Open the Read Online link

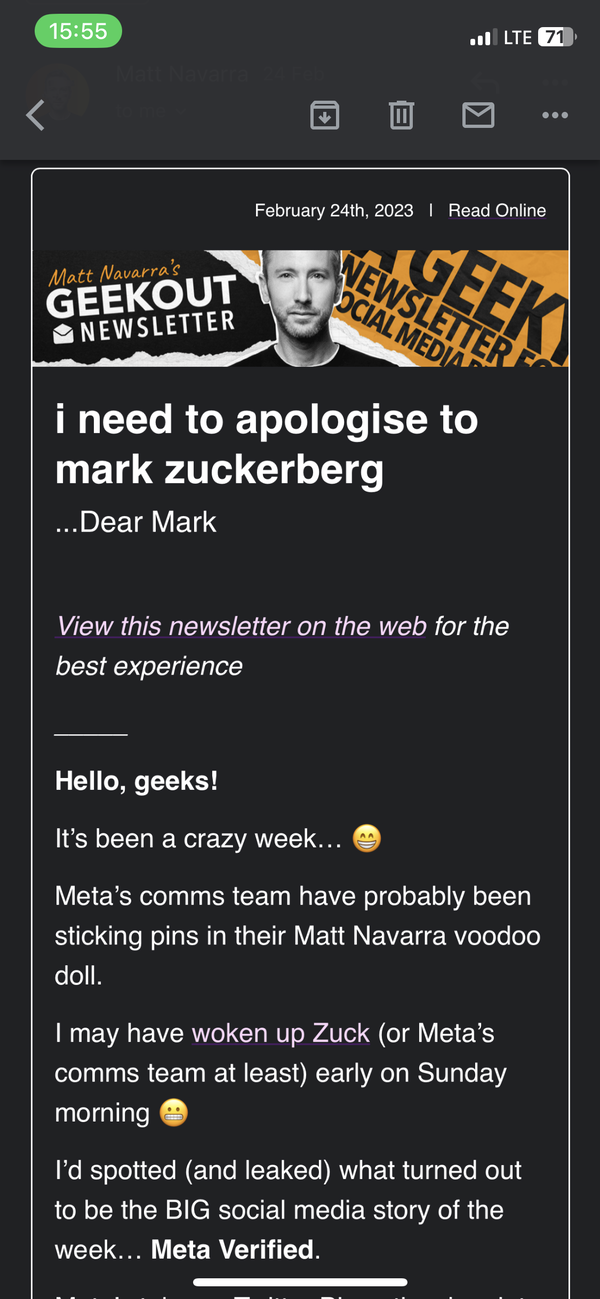tap(497, 210)
